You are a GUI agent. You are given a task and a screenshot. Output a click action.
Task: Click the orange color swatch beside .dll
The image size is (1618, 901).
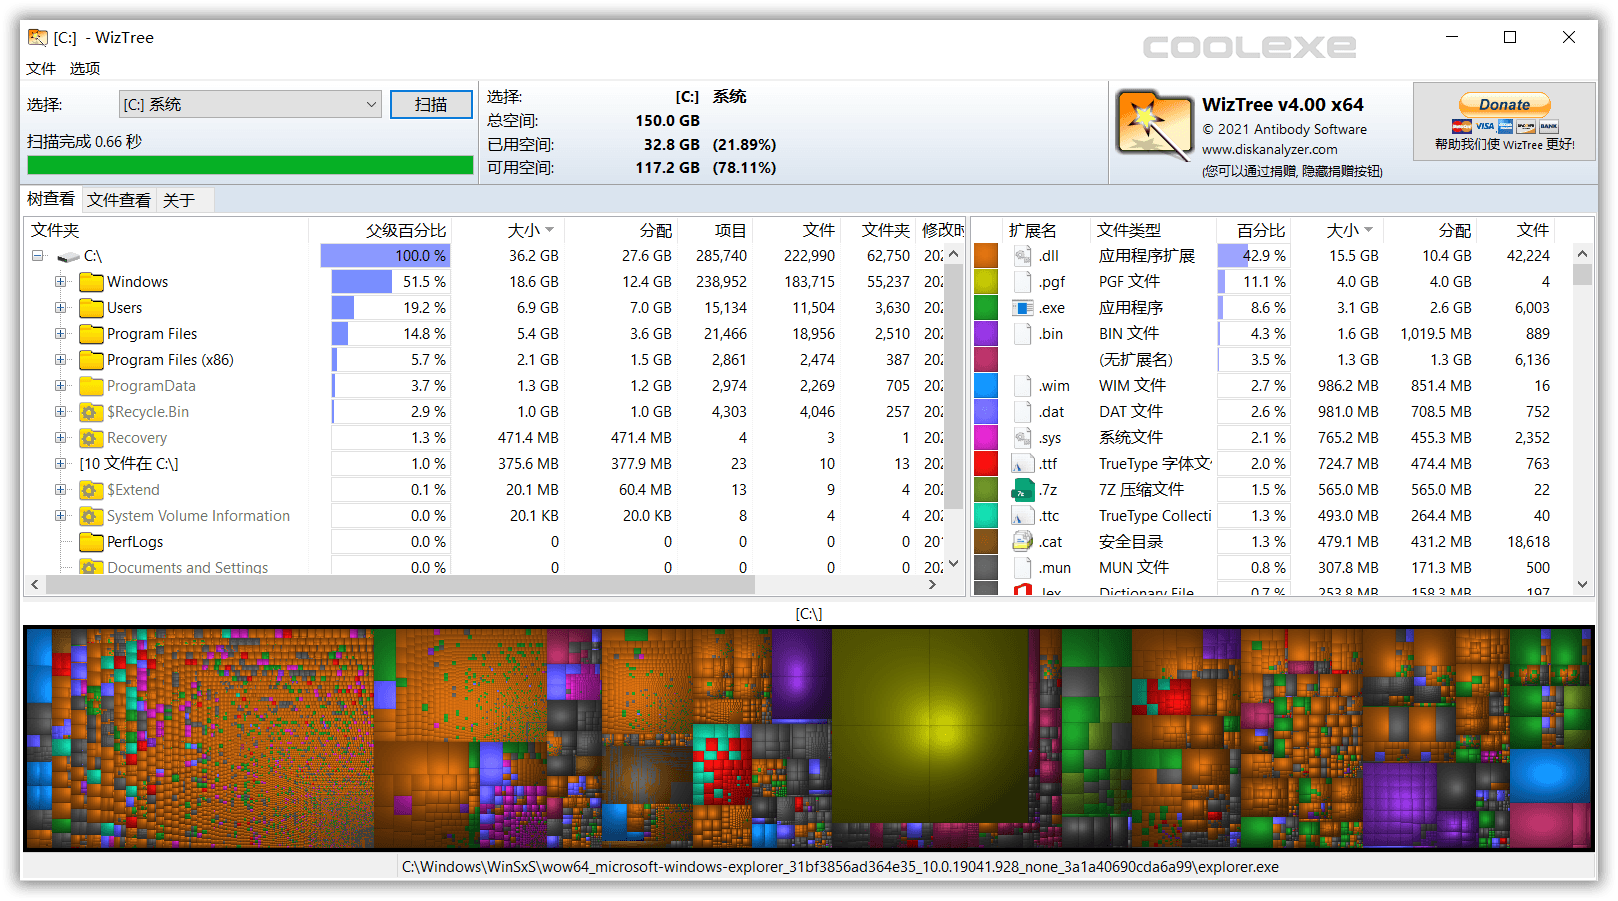tap(986, 255)
